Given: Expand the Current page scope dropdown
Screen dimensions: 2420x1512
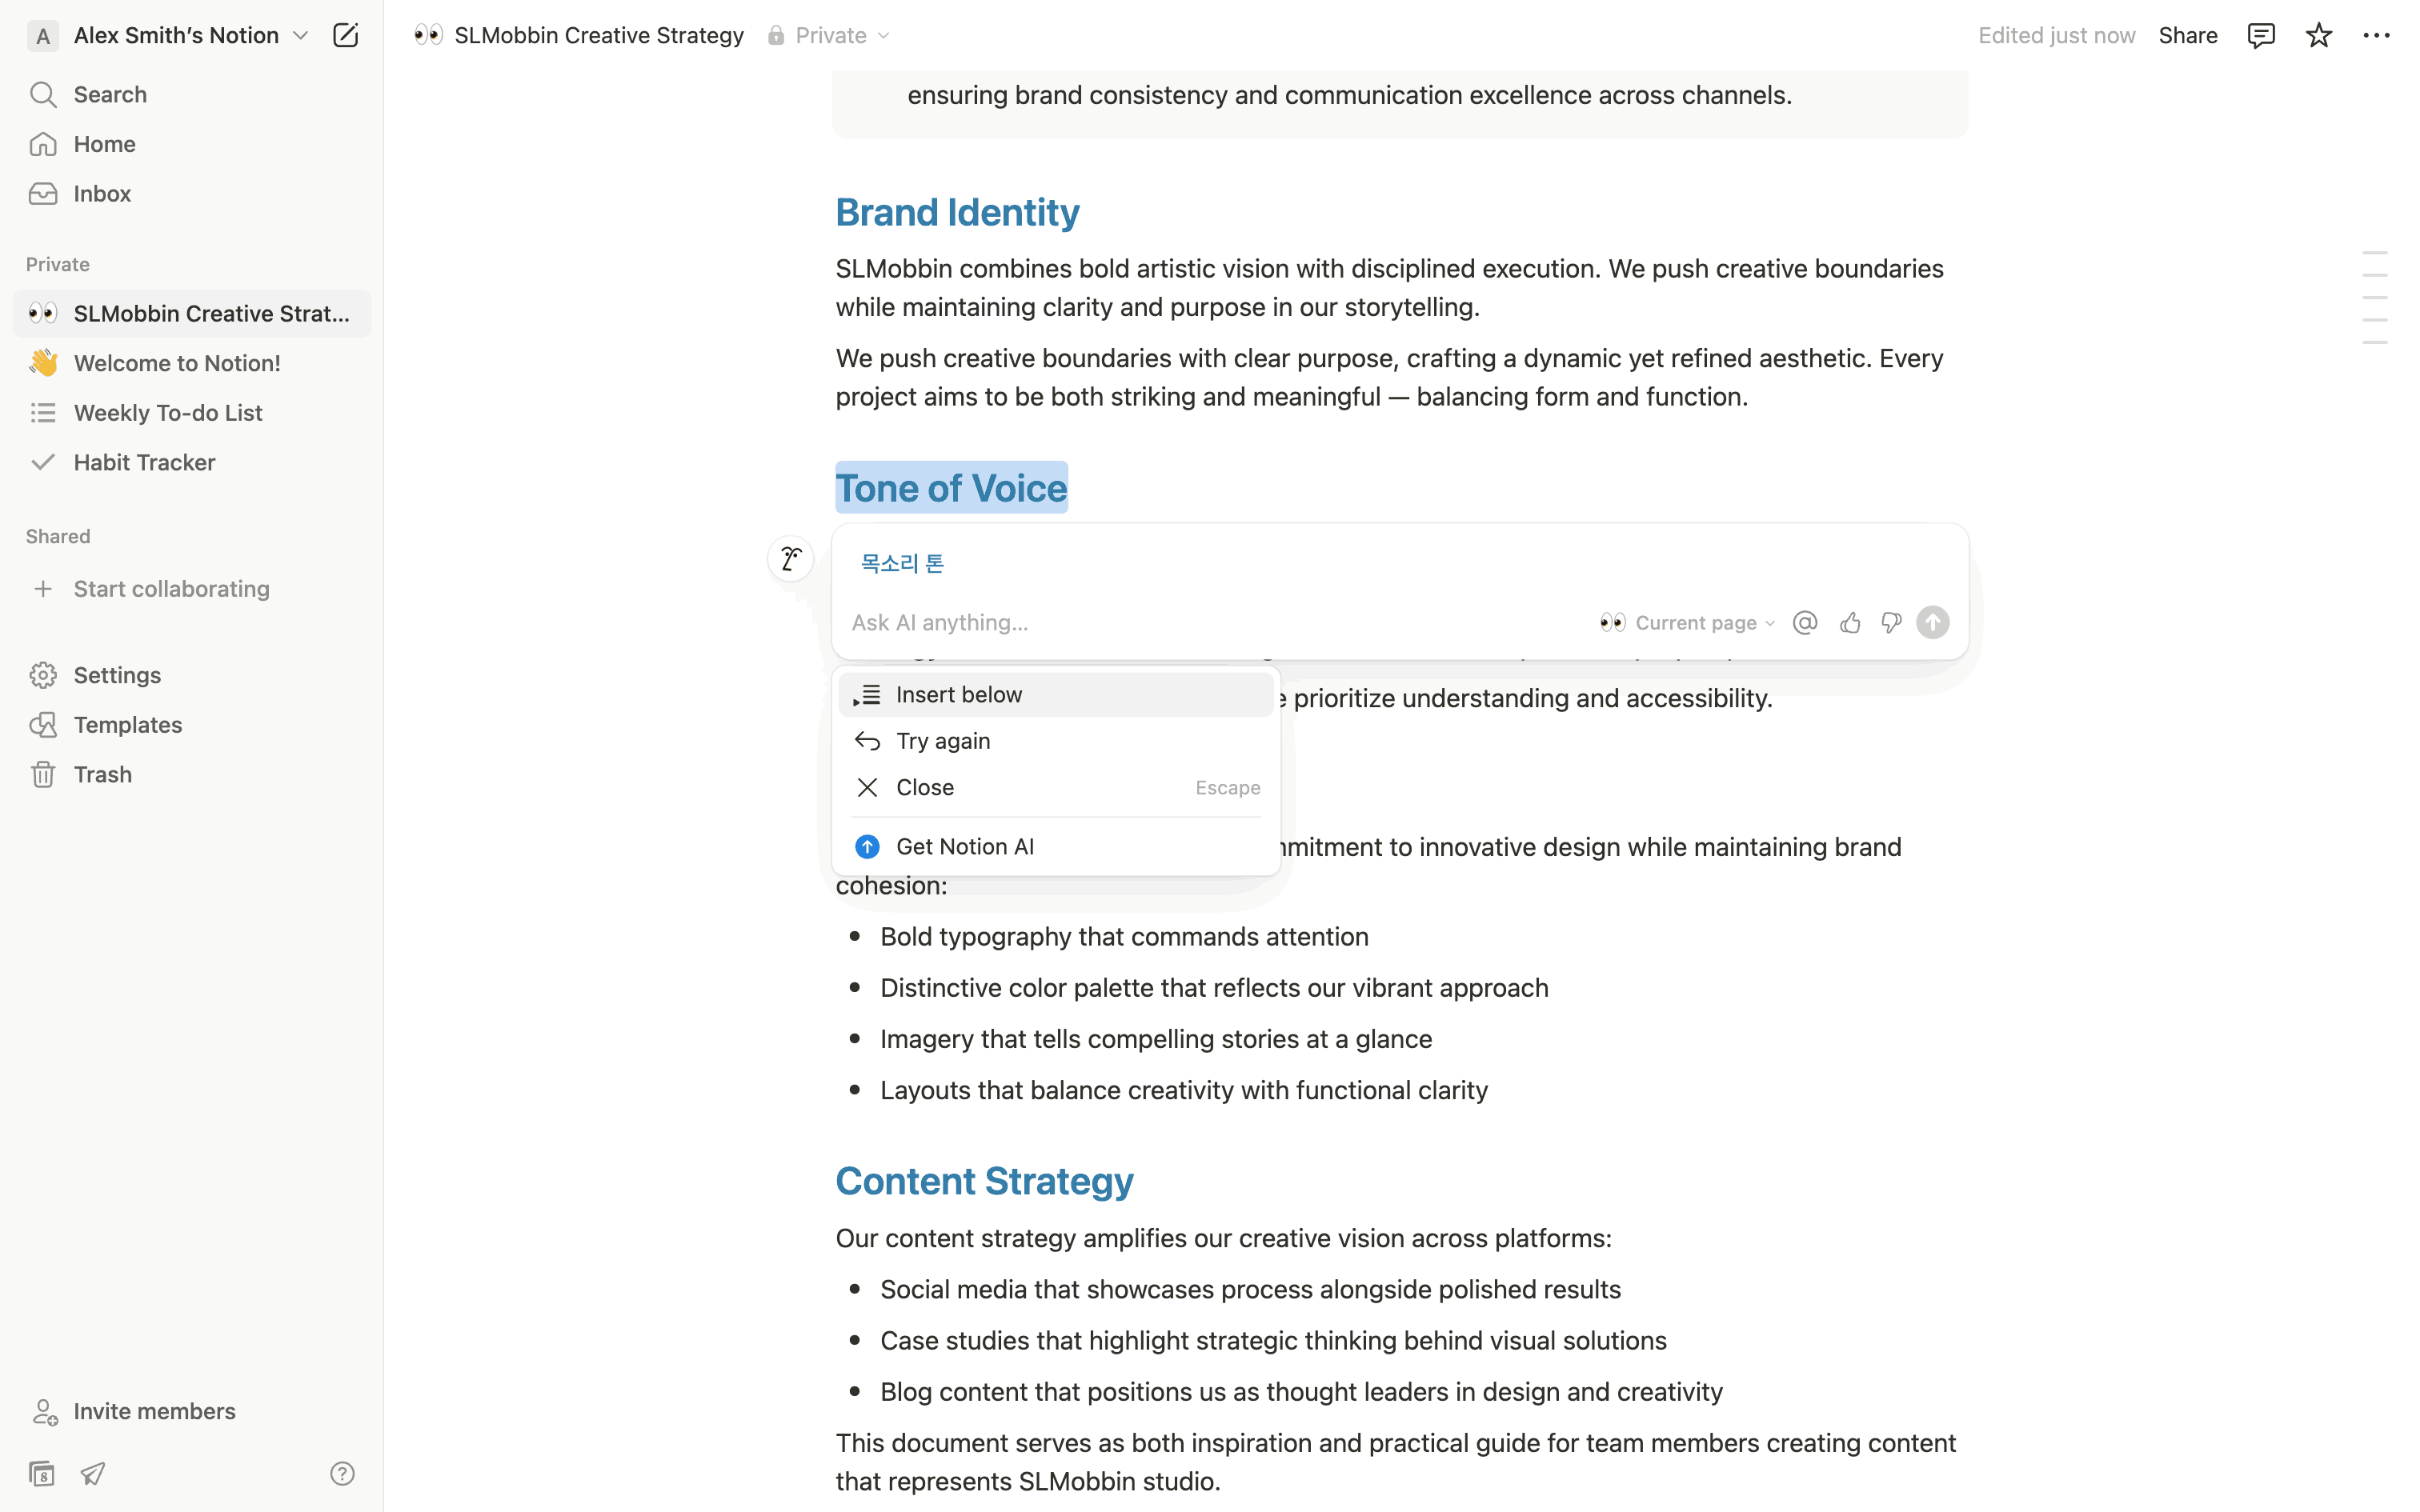Looking at the screenshot, I should tap(1696, 623).
